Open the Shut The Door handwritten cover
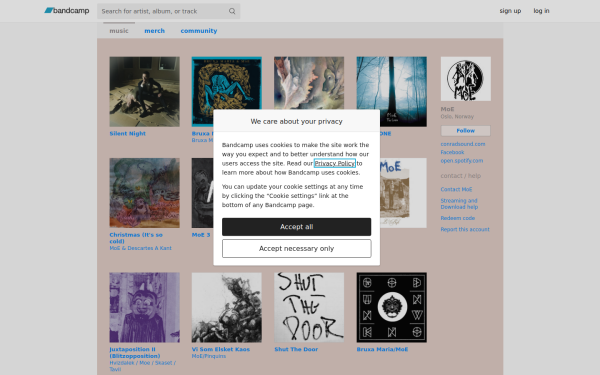 tap(309, 308)
